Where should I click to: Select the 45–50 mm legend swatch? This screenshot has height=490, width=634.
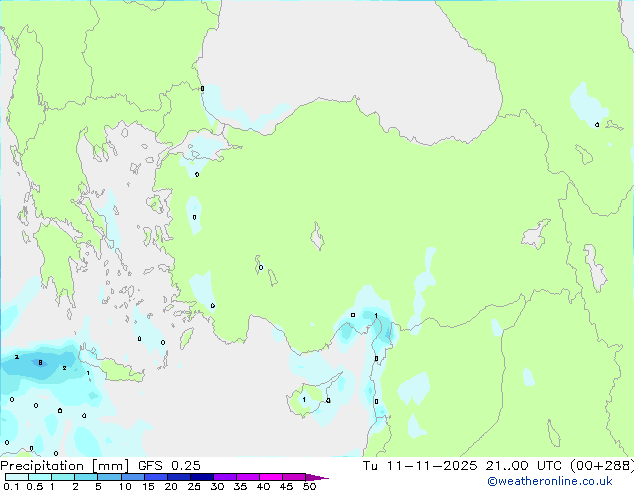294,477
